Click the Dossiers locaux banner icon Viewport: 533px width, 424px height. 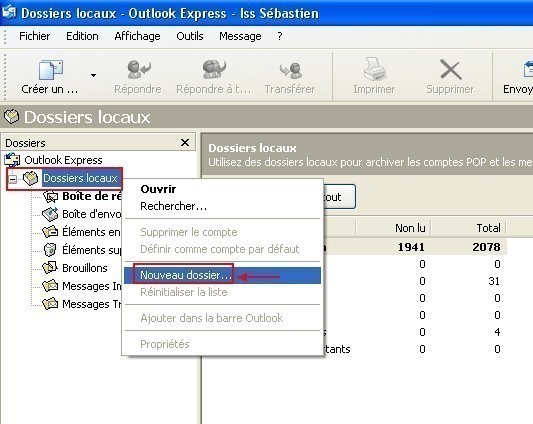click(x=12, y=116)
